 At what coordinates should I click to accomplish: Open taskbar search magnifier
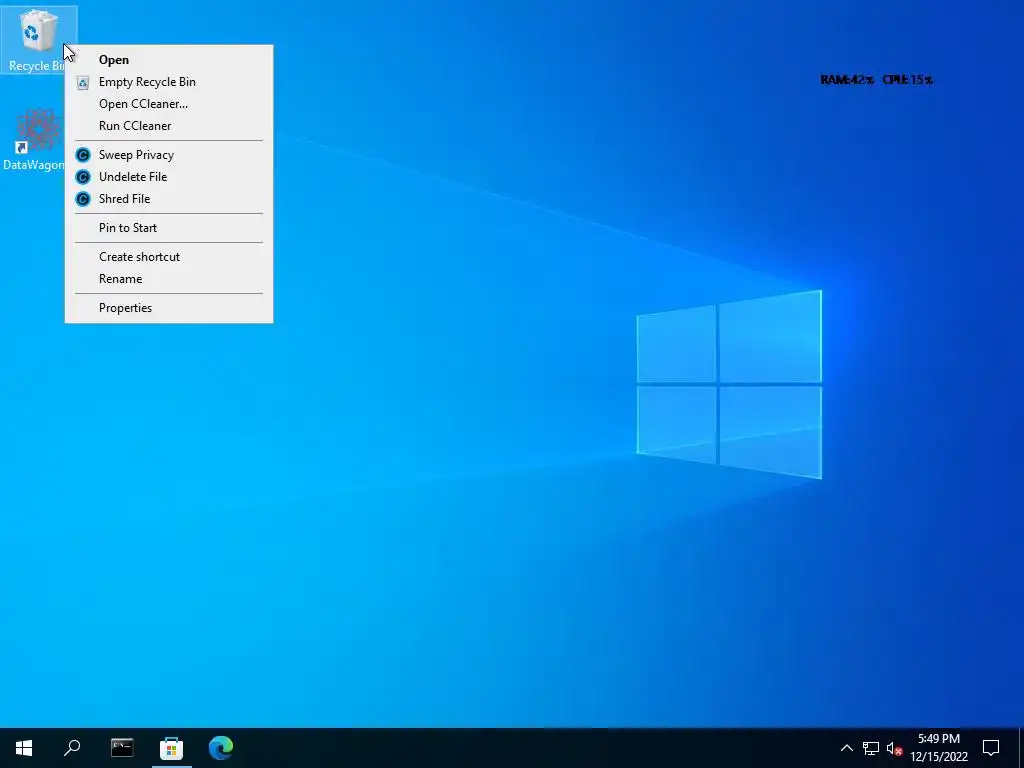coord(72,748)
